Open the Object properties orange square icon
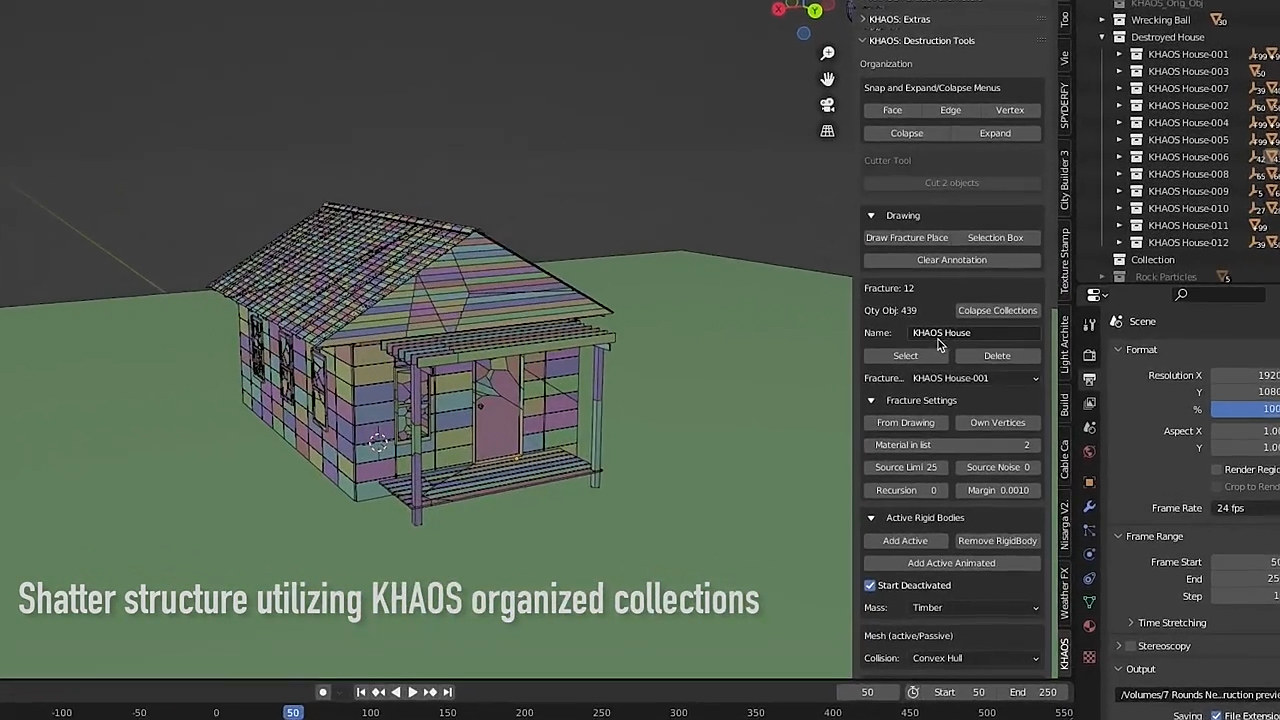Image resolution: width=1280 pixels, height=720 pixels. pos(1089,482)
